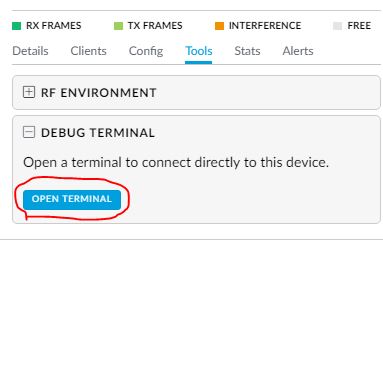Click the TX FRAMES legend label
Screen dimensions: 383x384
point(155,26)
